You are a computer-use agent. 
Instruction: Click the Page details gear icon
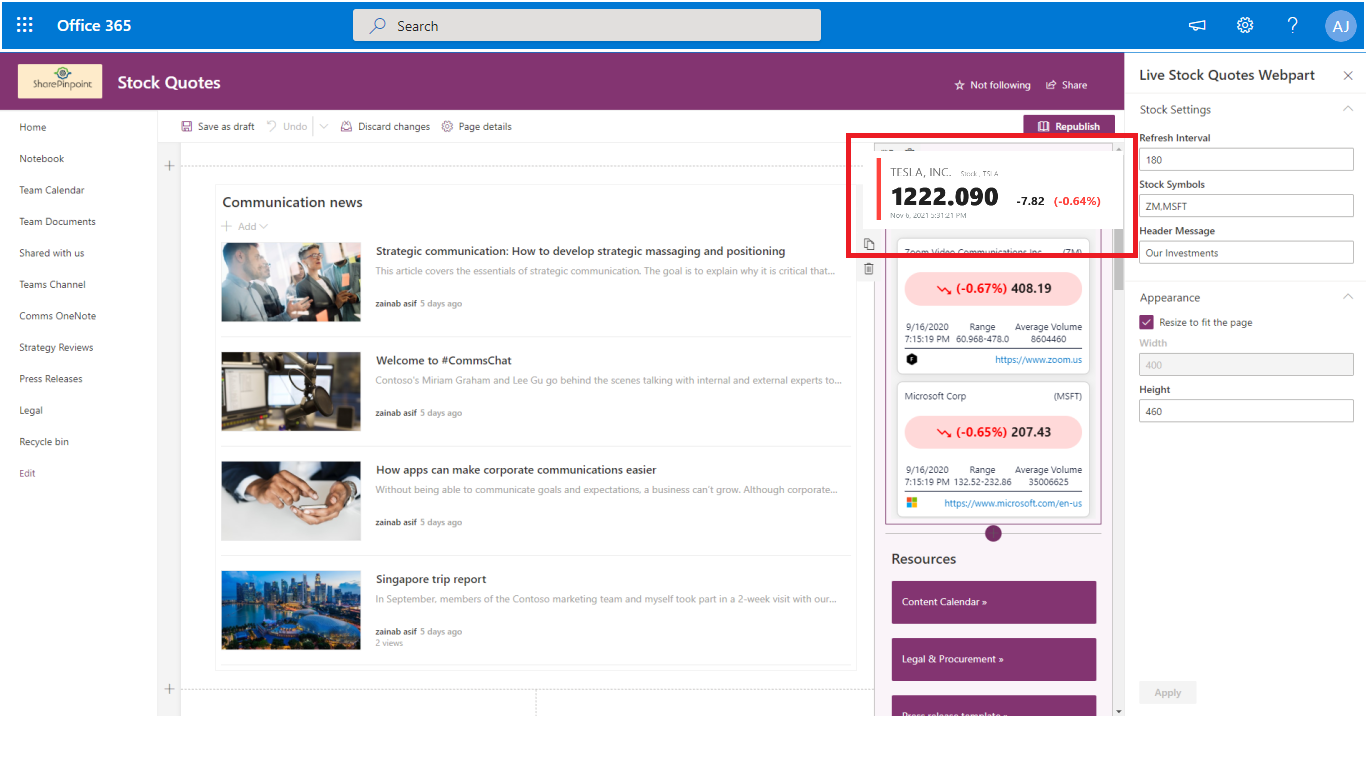447,127
